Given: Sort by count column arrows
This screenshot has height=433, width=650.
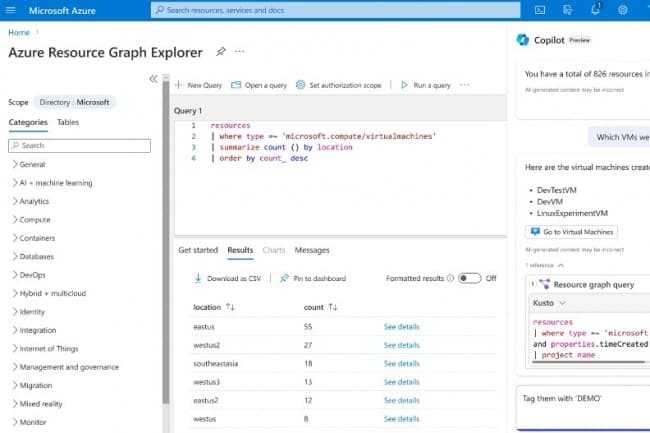Looking at the screenshot, I should coord(332,307).
